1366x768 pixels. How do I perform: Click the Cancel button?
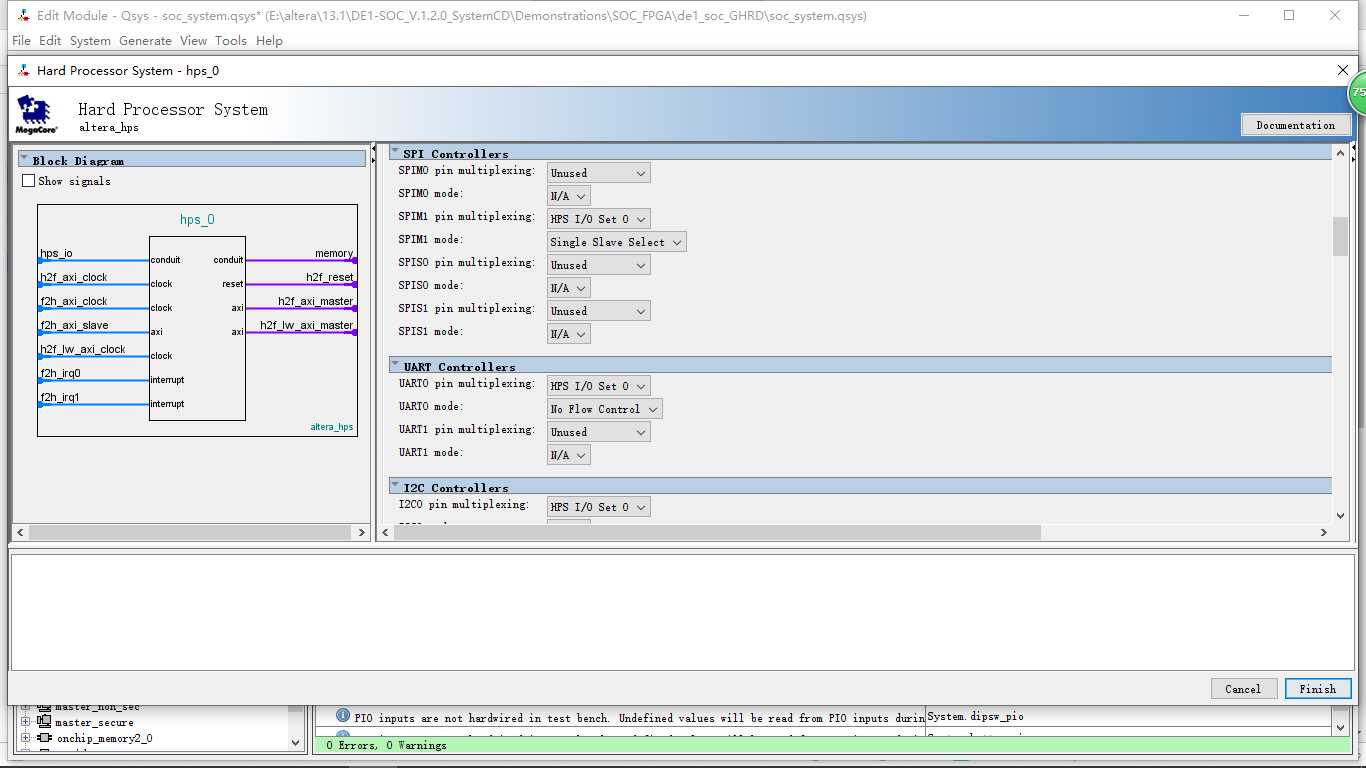pyautogui.click(x=1243, y=689)
